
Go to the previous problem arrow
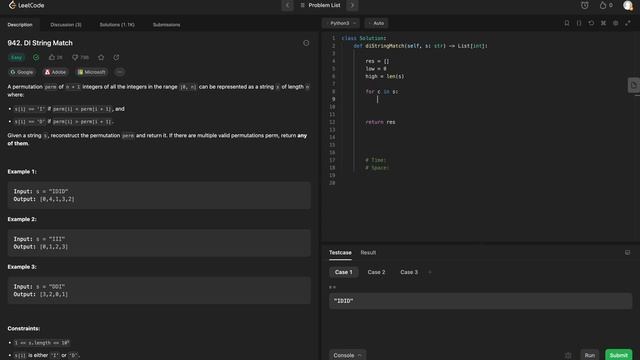click(287, 5)
